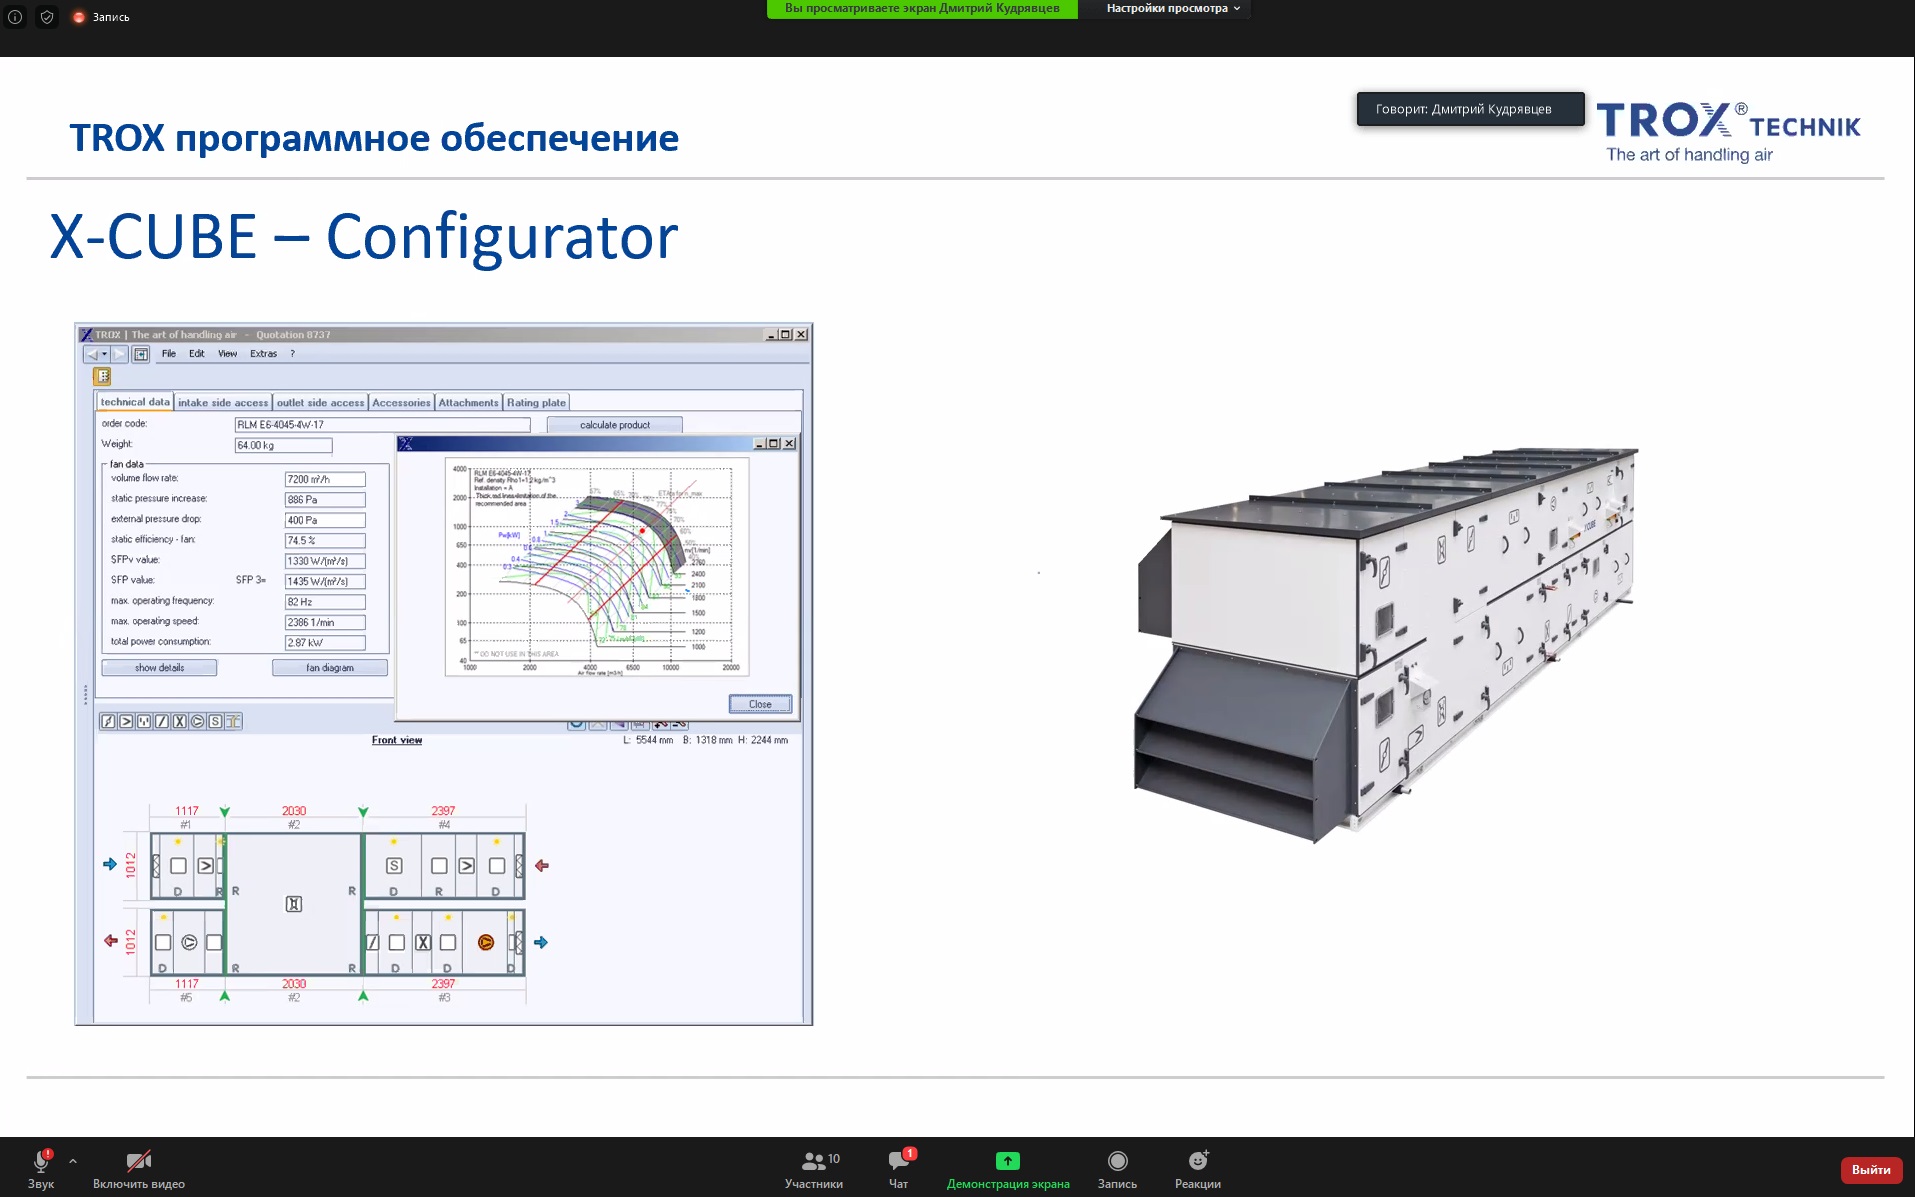Open the Участники participants panel
1917x1197 pixels.
814,1168
